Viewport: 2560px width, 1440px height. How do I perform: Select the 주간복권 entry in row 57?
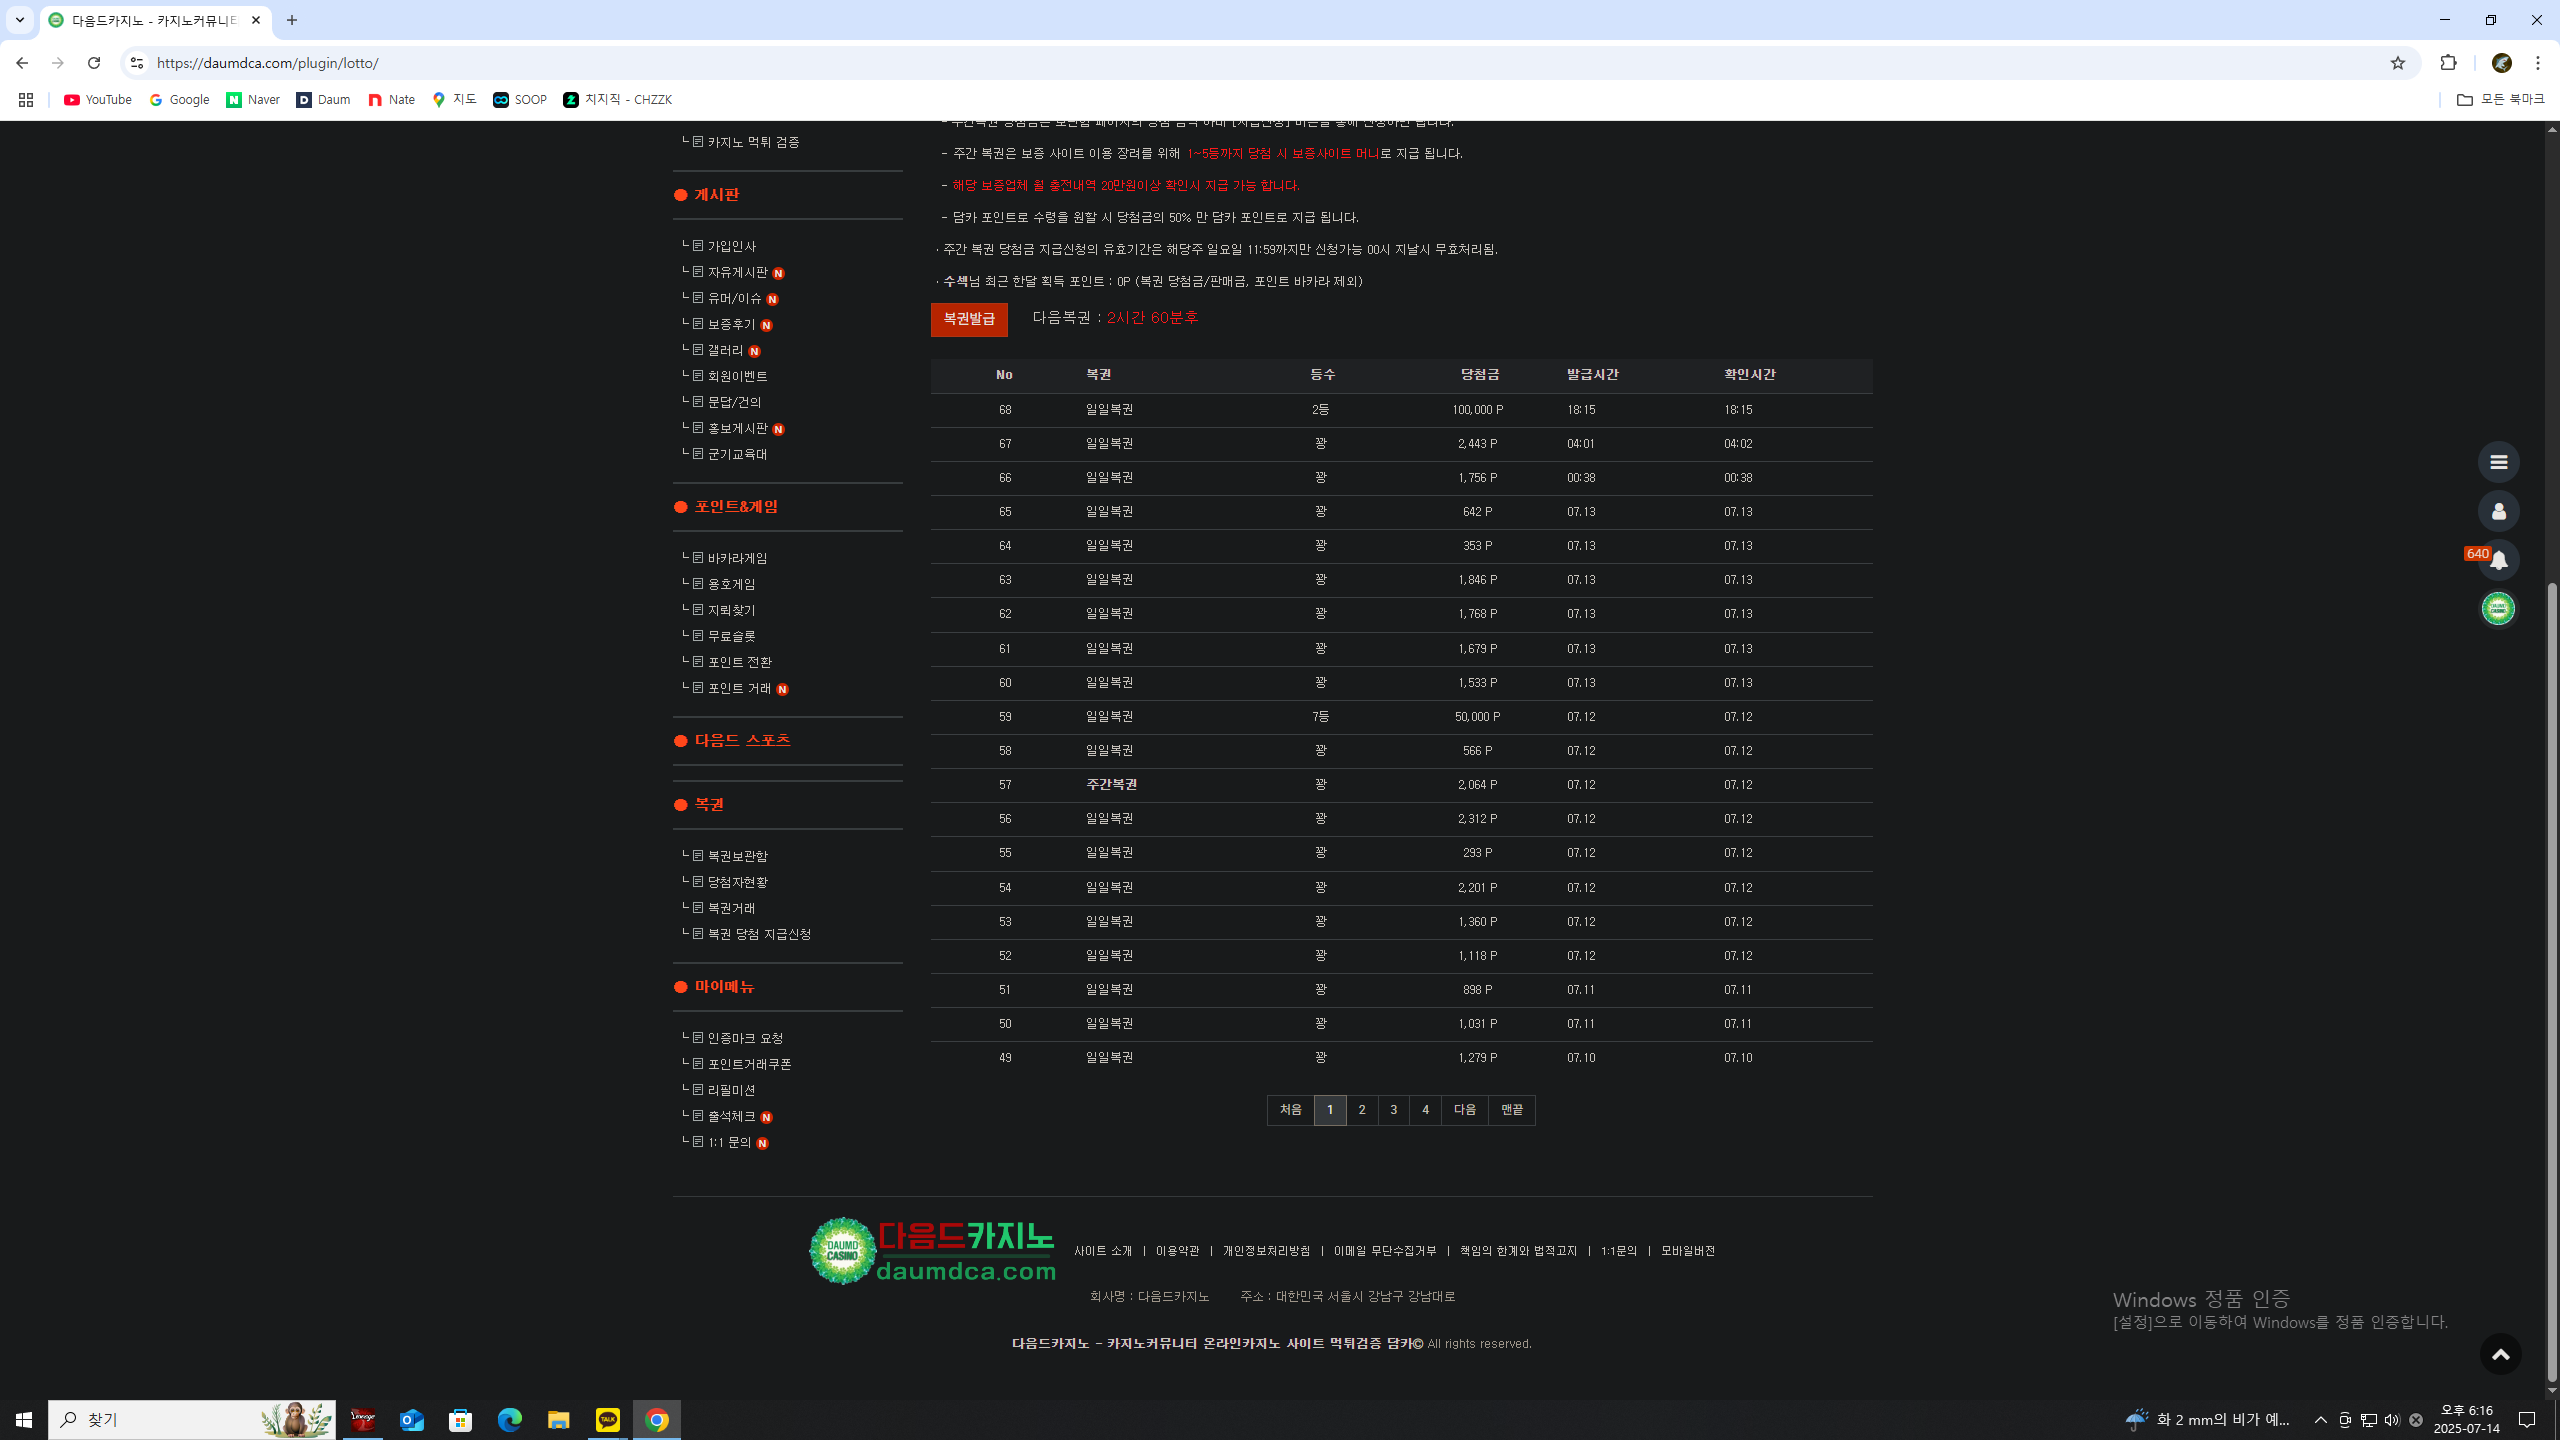coord(1111,785)
